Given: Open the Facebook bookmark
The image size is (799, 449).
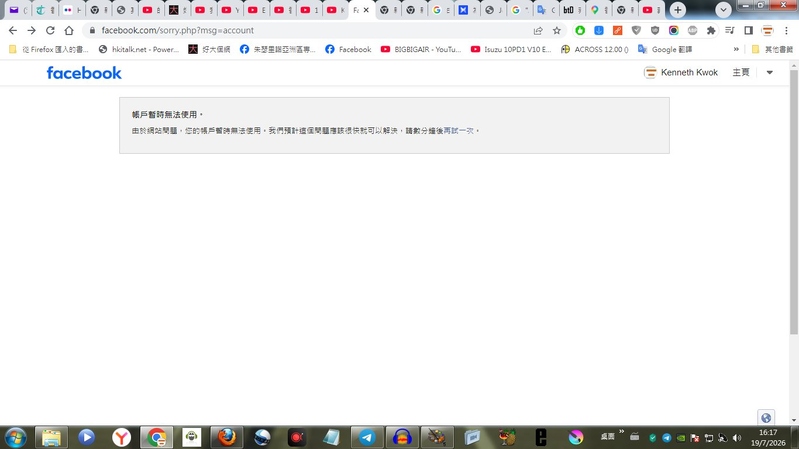Looking at the screenshot, I should pyautogui.click(x=349, y=49).
